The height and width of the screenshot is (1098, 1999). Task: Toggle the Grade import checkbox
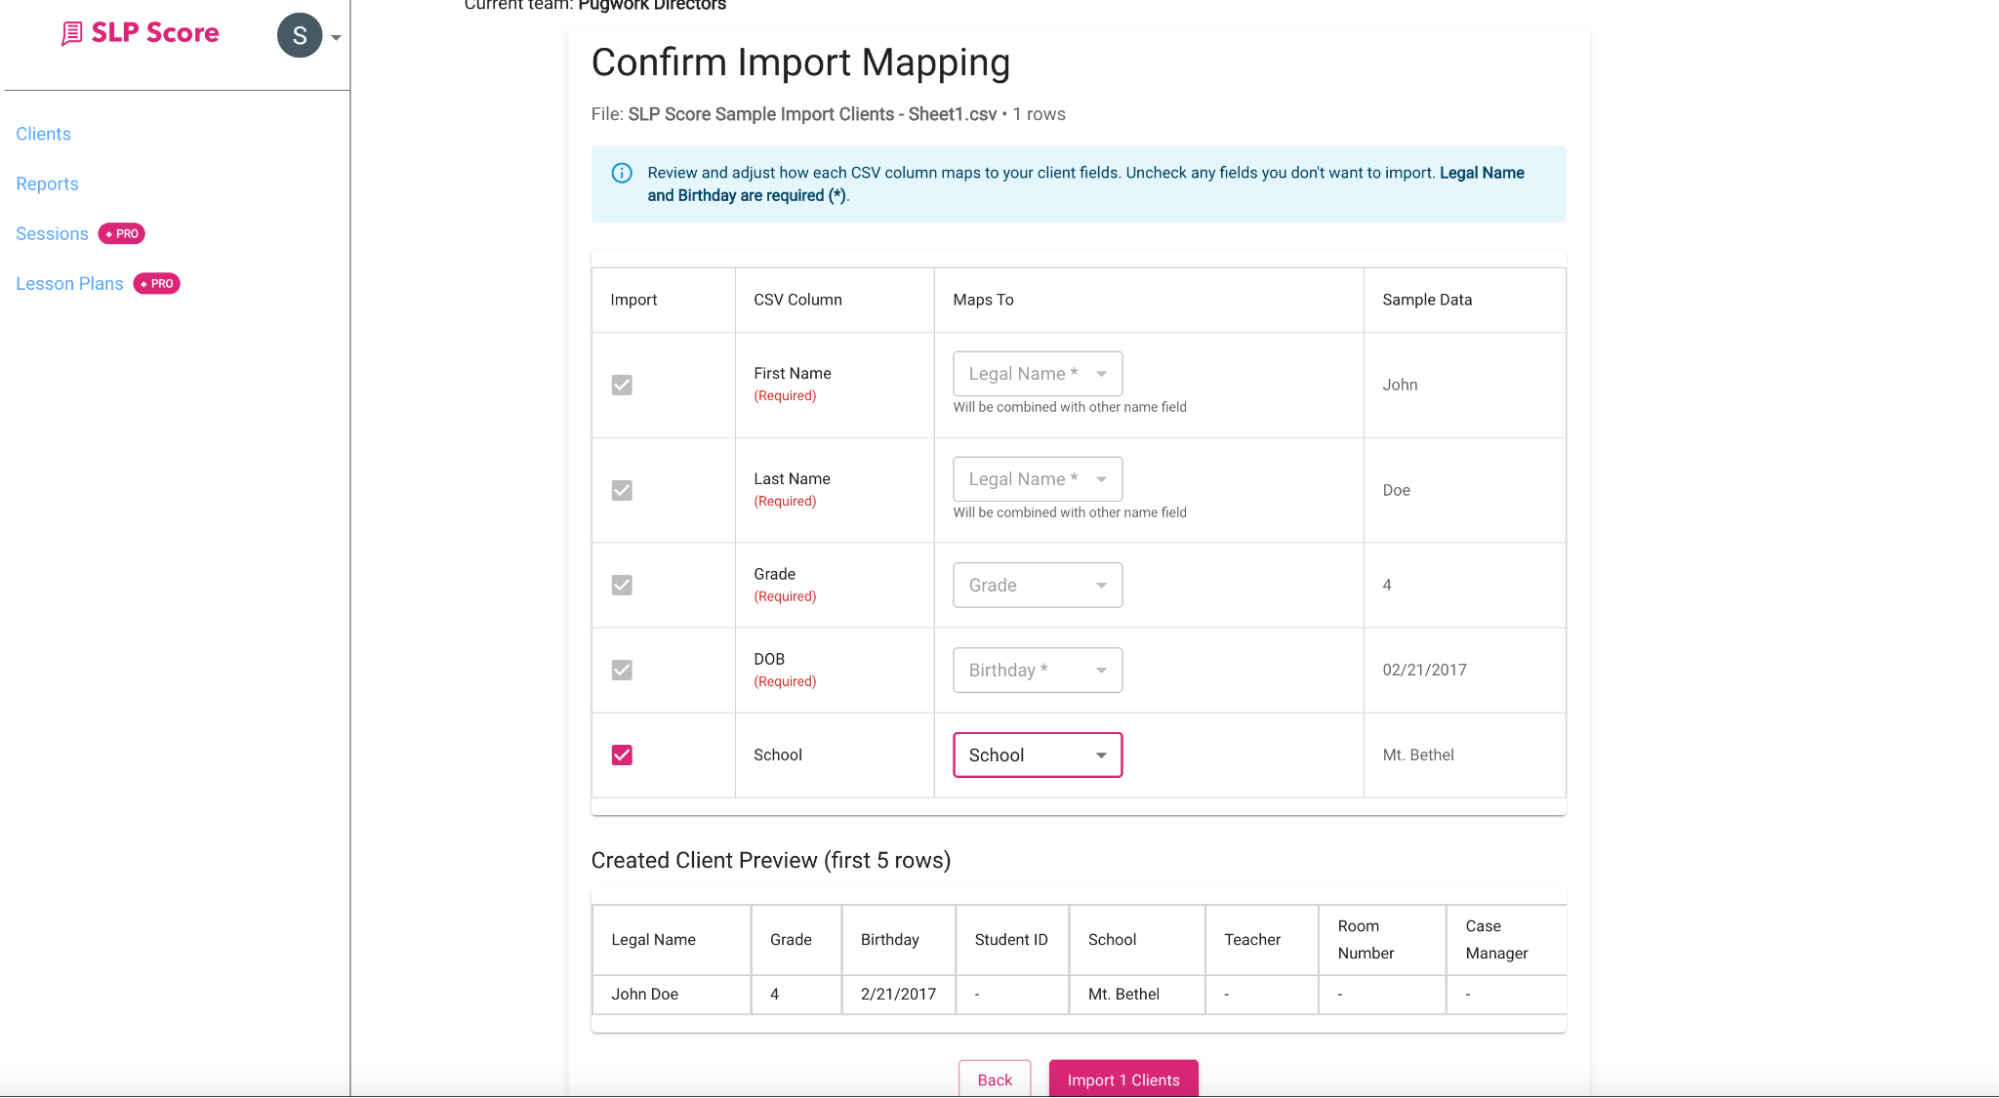coord(621,585)
